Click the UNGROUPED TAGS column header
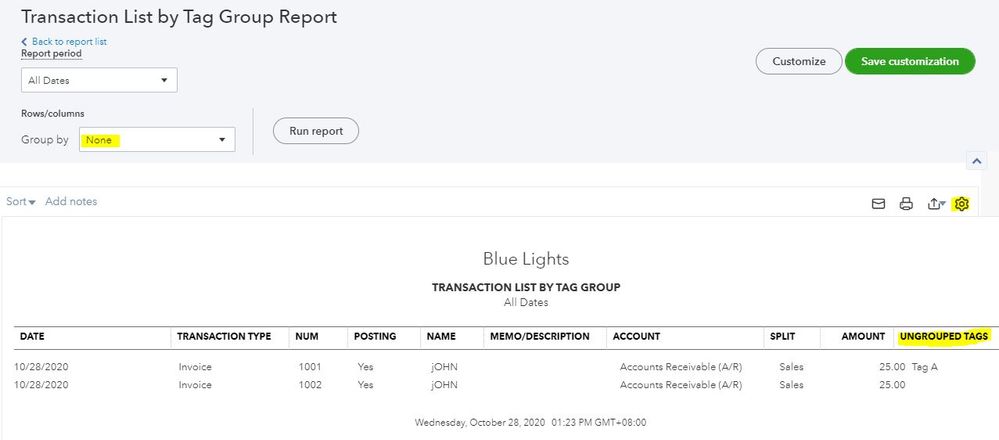 pos(944,337)
